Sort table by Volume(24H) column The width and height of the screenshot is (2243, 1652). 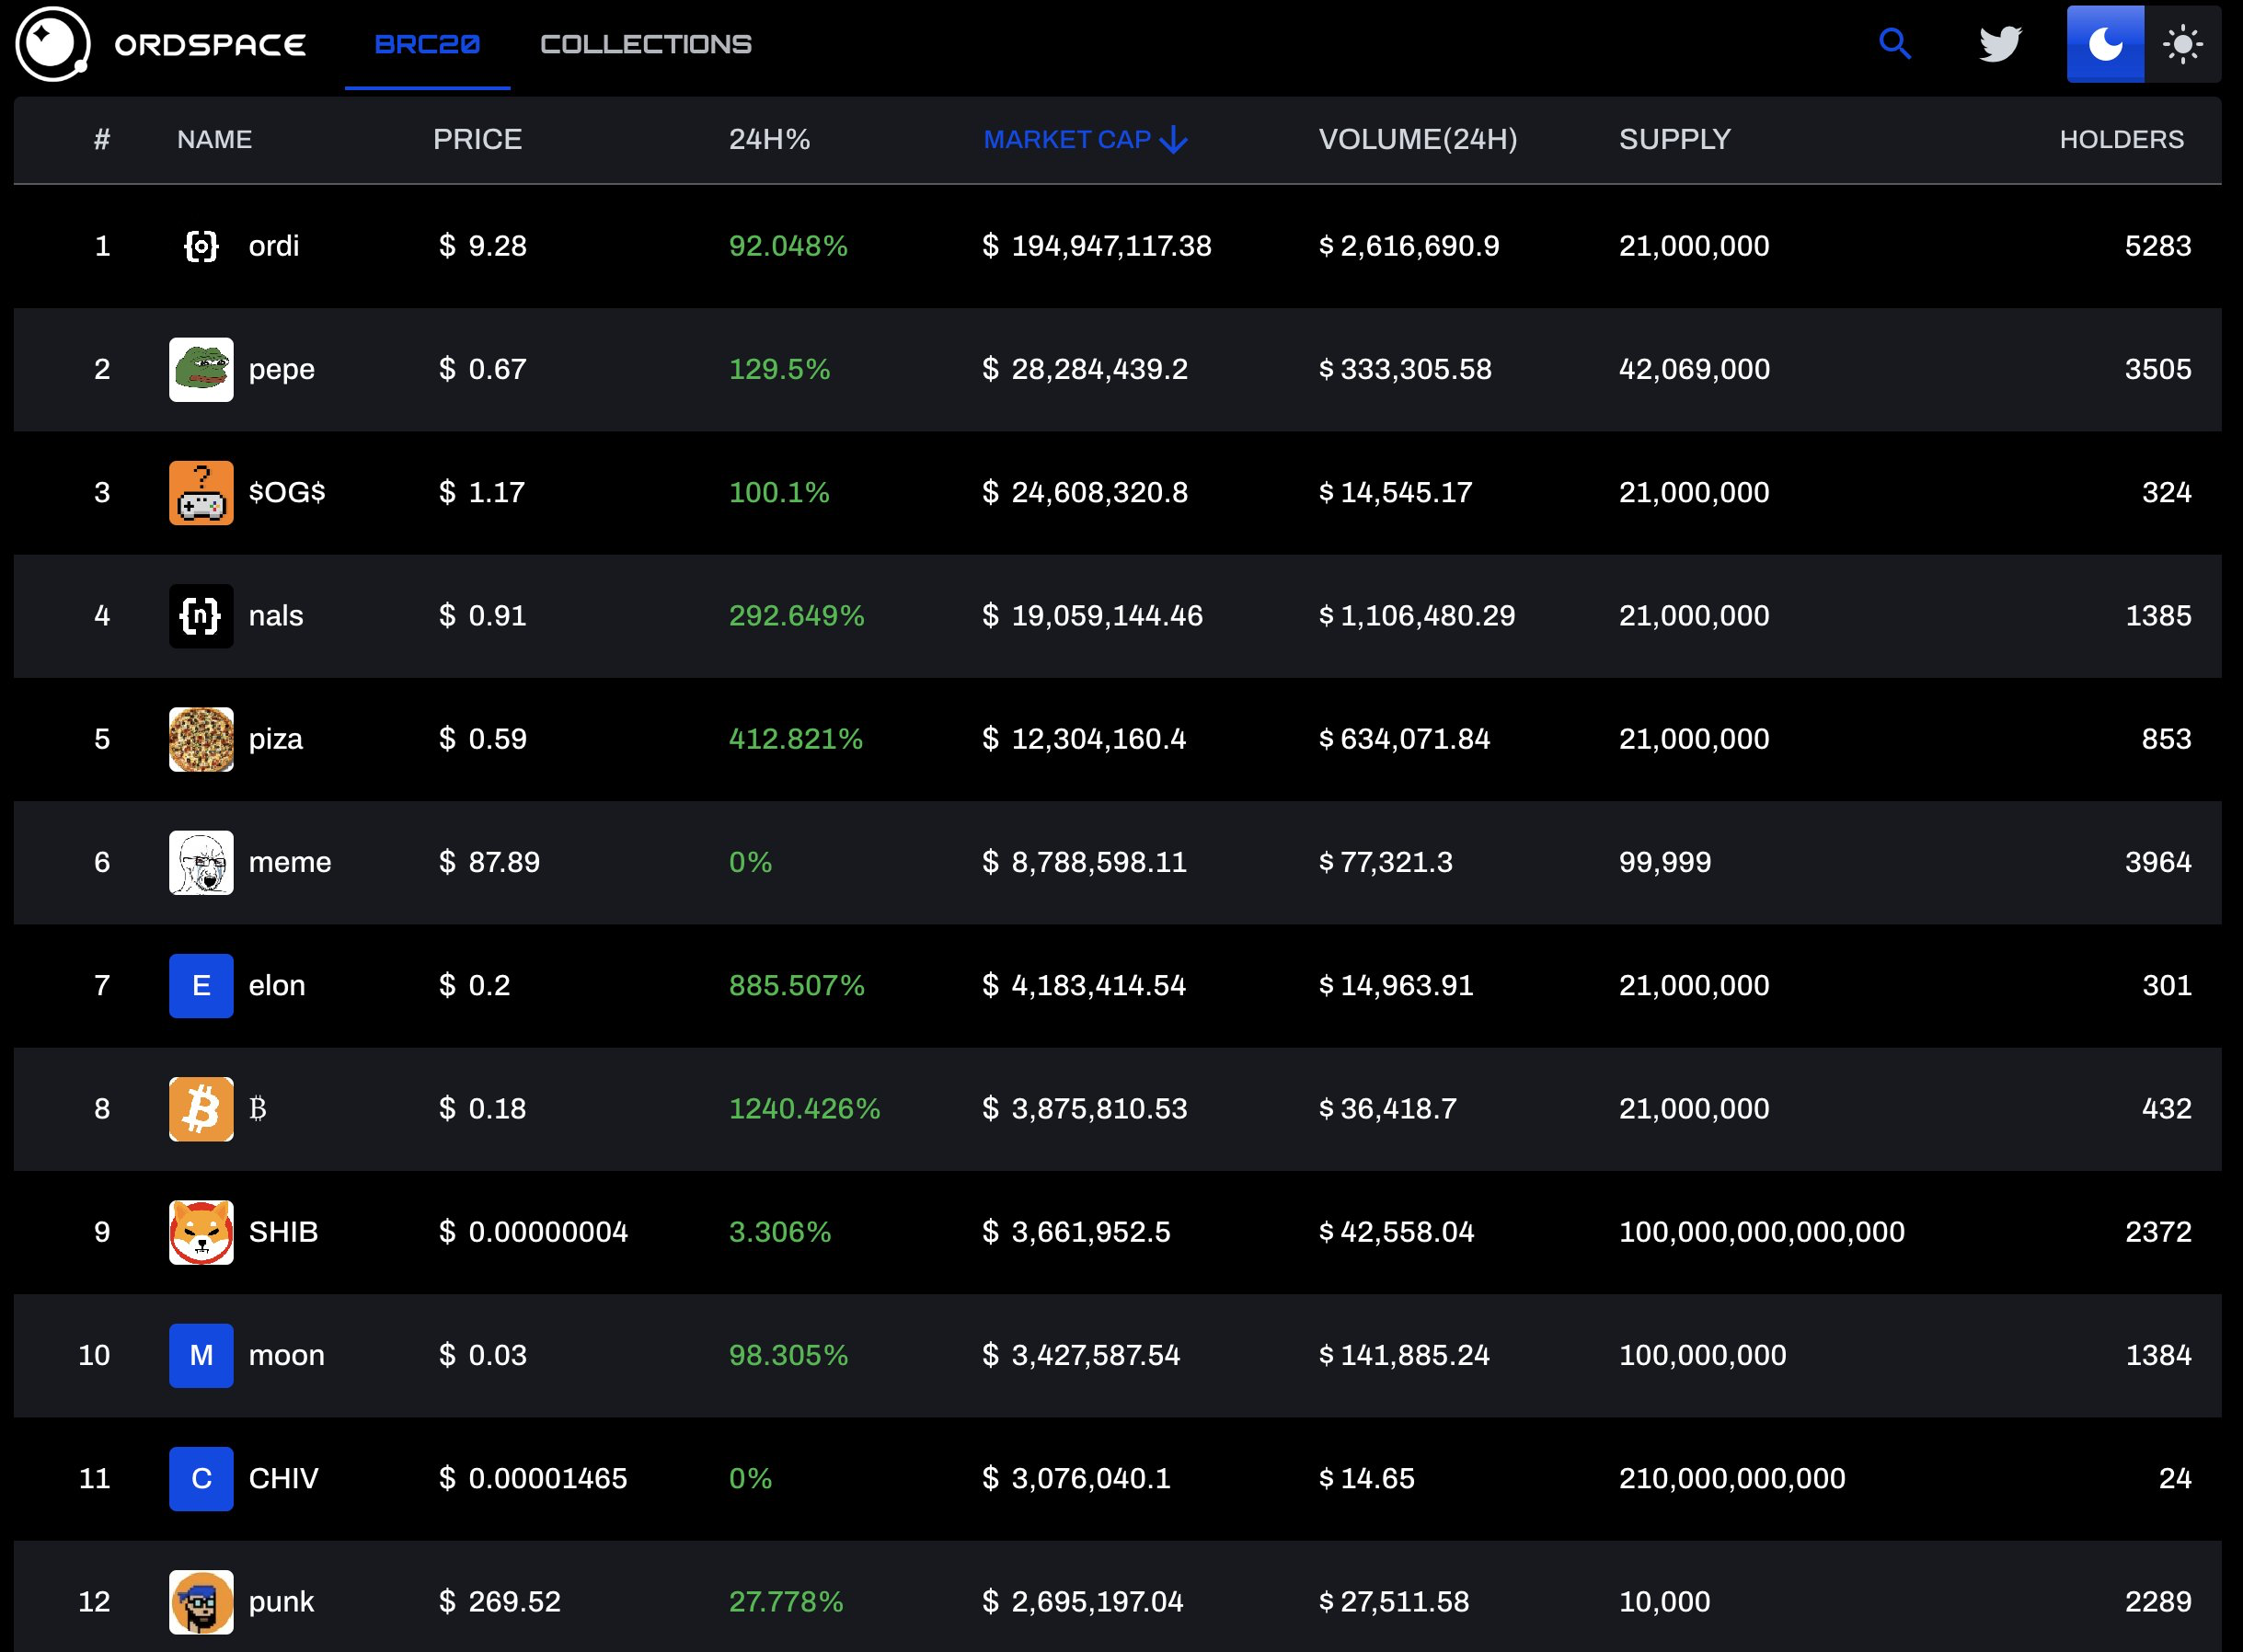pos(1417,139)
